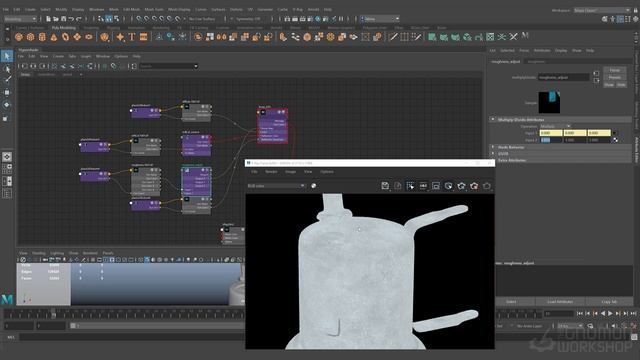Click the redo arrow in the status line
The height and width of the screenshot is (360, 640).
tap(79, 19)
